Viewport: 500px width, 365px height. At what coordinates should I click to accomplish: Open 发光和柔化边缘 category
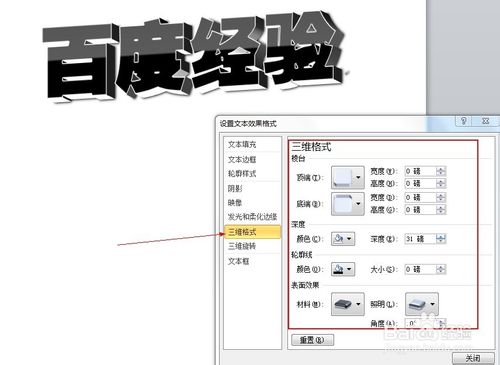pos(252,217)
